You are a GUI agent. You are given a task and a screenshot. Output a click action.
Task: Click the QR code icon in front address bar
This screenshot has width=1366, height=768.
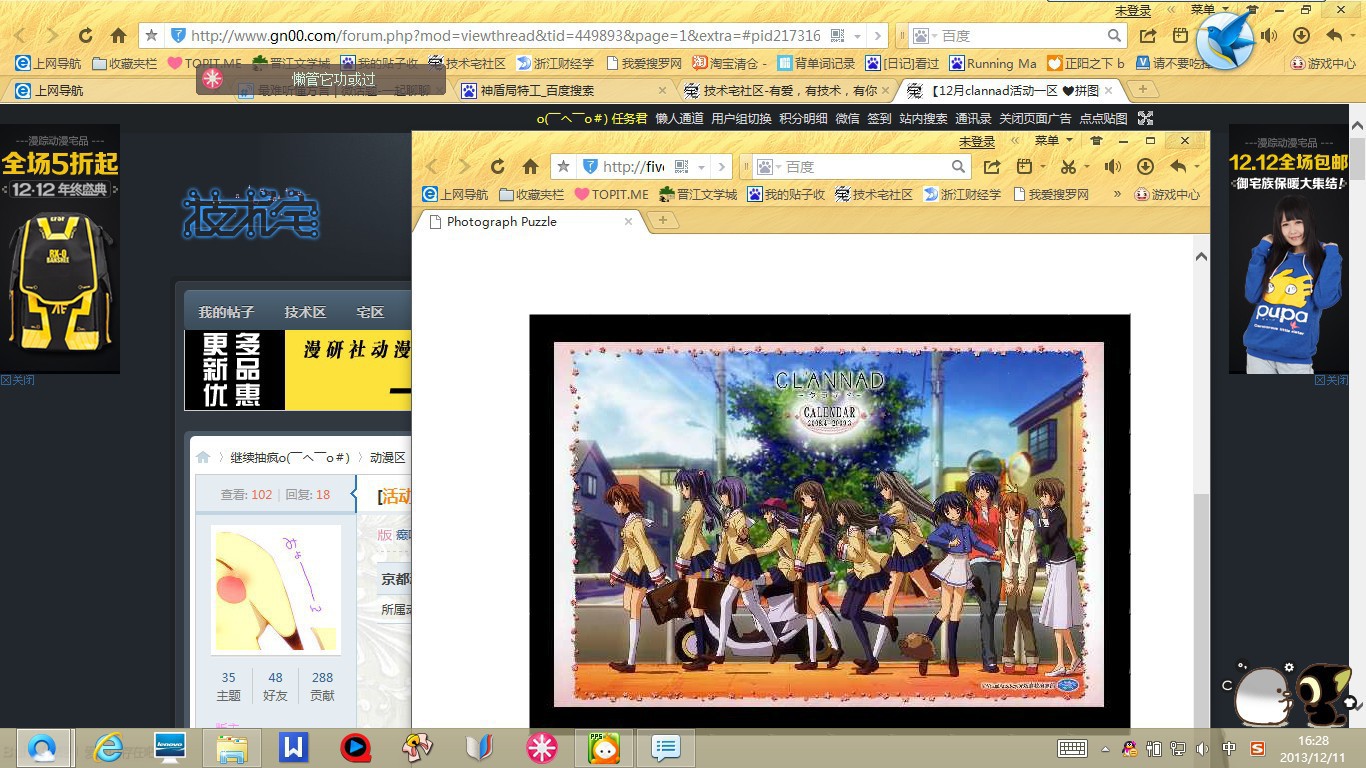pyautogui.click(x=682, y=167)
